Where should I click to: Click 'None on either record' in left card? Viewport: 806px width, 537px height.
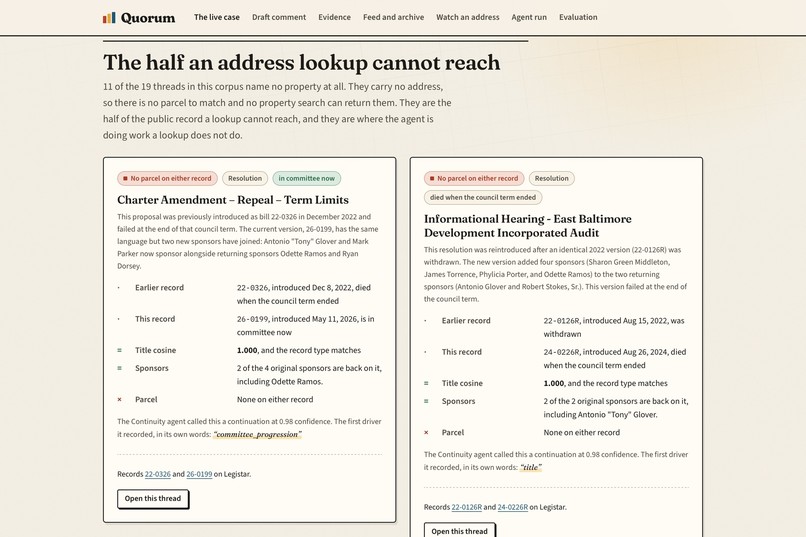275,399
